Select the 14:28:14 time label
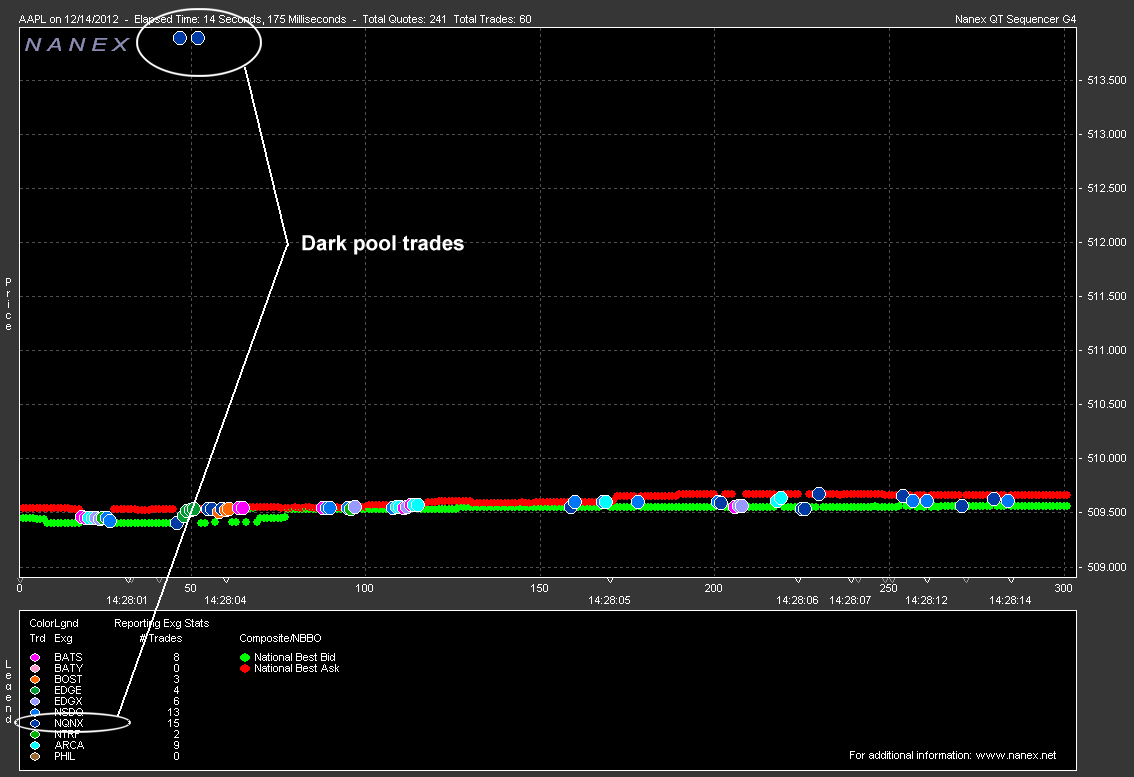1134x777 pixels. pos(1010,600)
